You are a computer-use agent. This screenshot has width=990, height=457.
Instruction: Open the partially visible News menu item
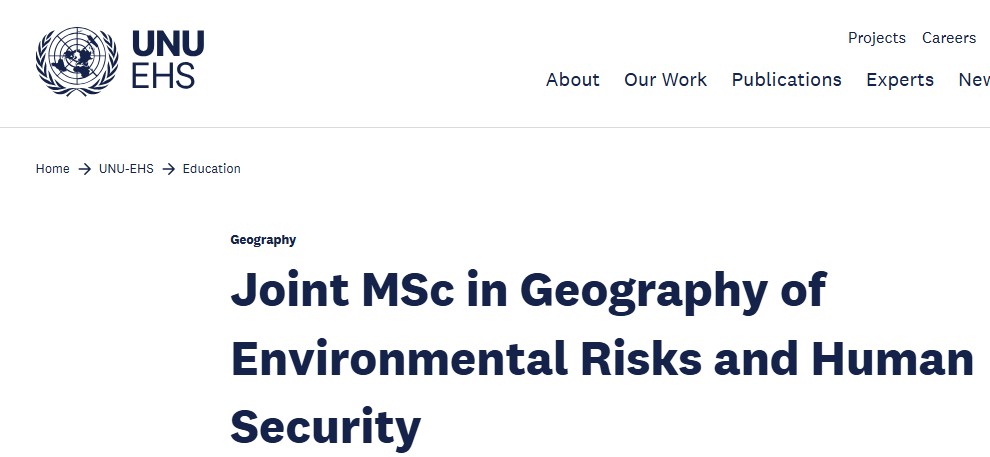point(974,80)
